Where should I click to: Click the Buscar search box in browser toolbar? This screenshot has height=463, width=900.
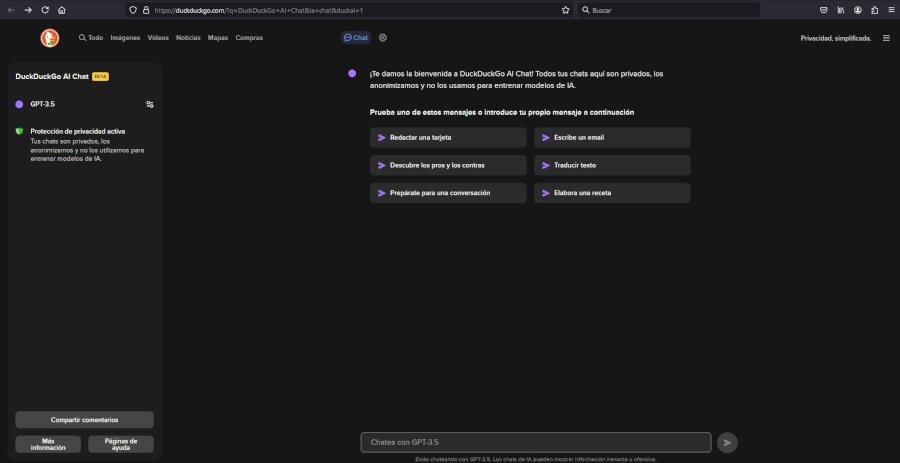pos(669,10)
